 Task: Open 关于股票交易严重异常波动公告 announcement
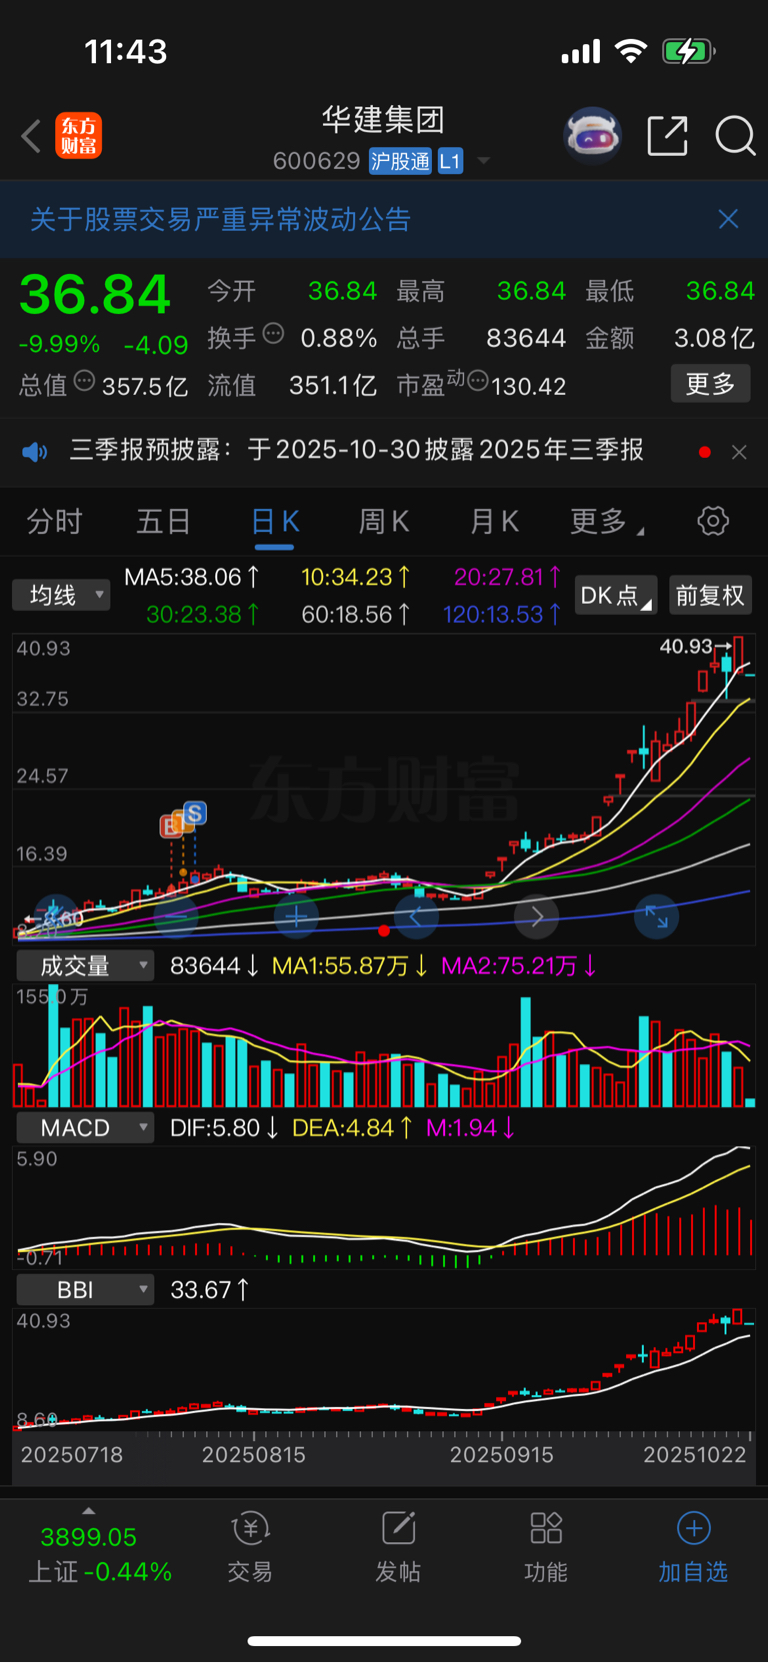[221, 219]
